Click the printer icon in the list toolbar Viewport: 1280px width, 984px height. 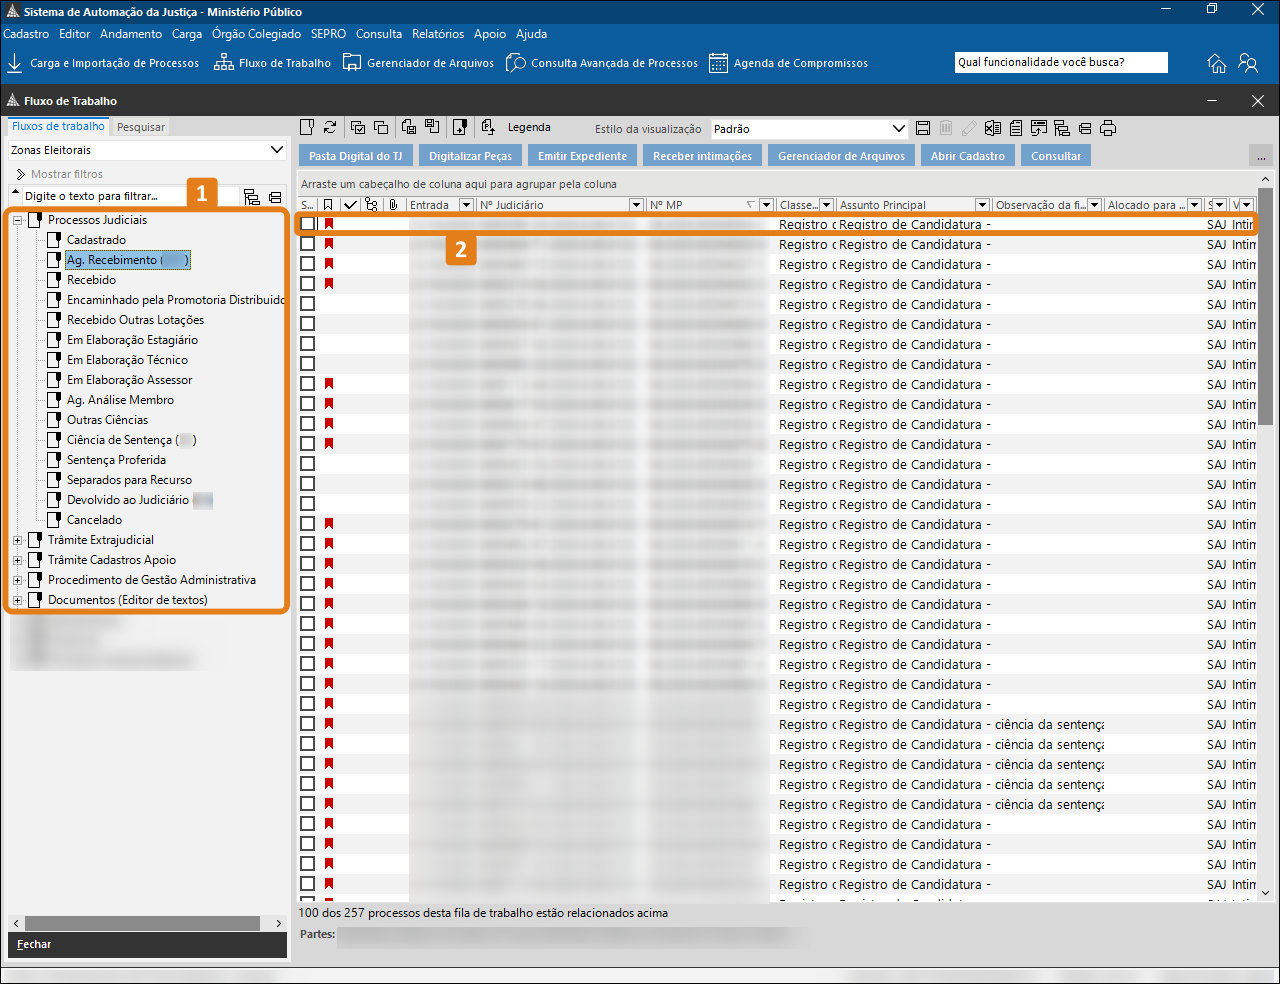(x=1108, y=128)
